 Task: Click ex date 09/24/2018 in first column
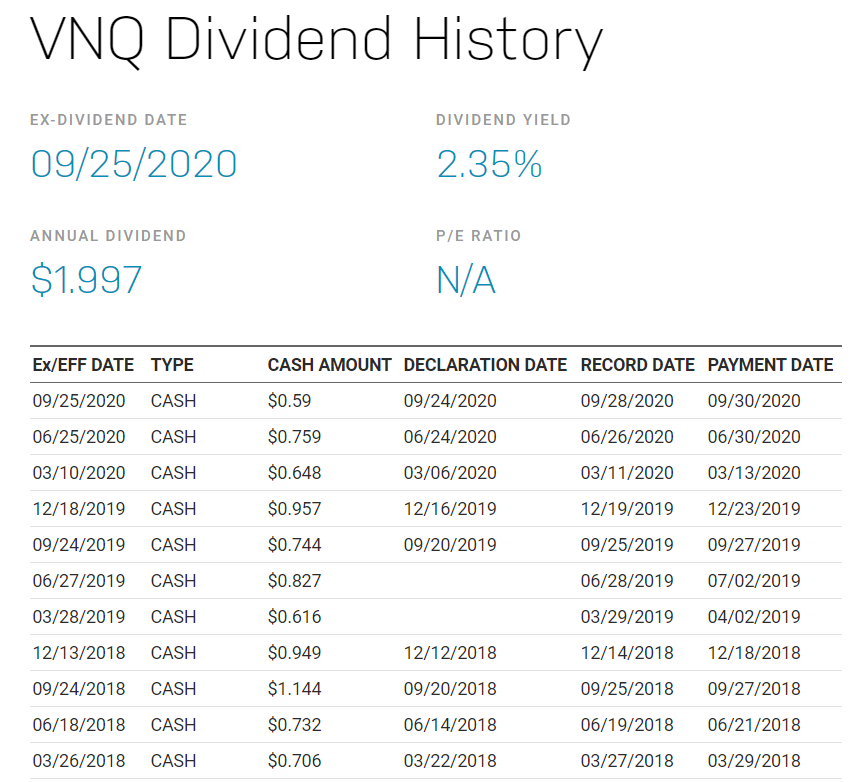pos(79,689)
